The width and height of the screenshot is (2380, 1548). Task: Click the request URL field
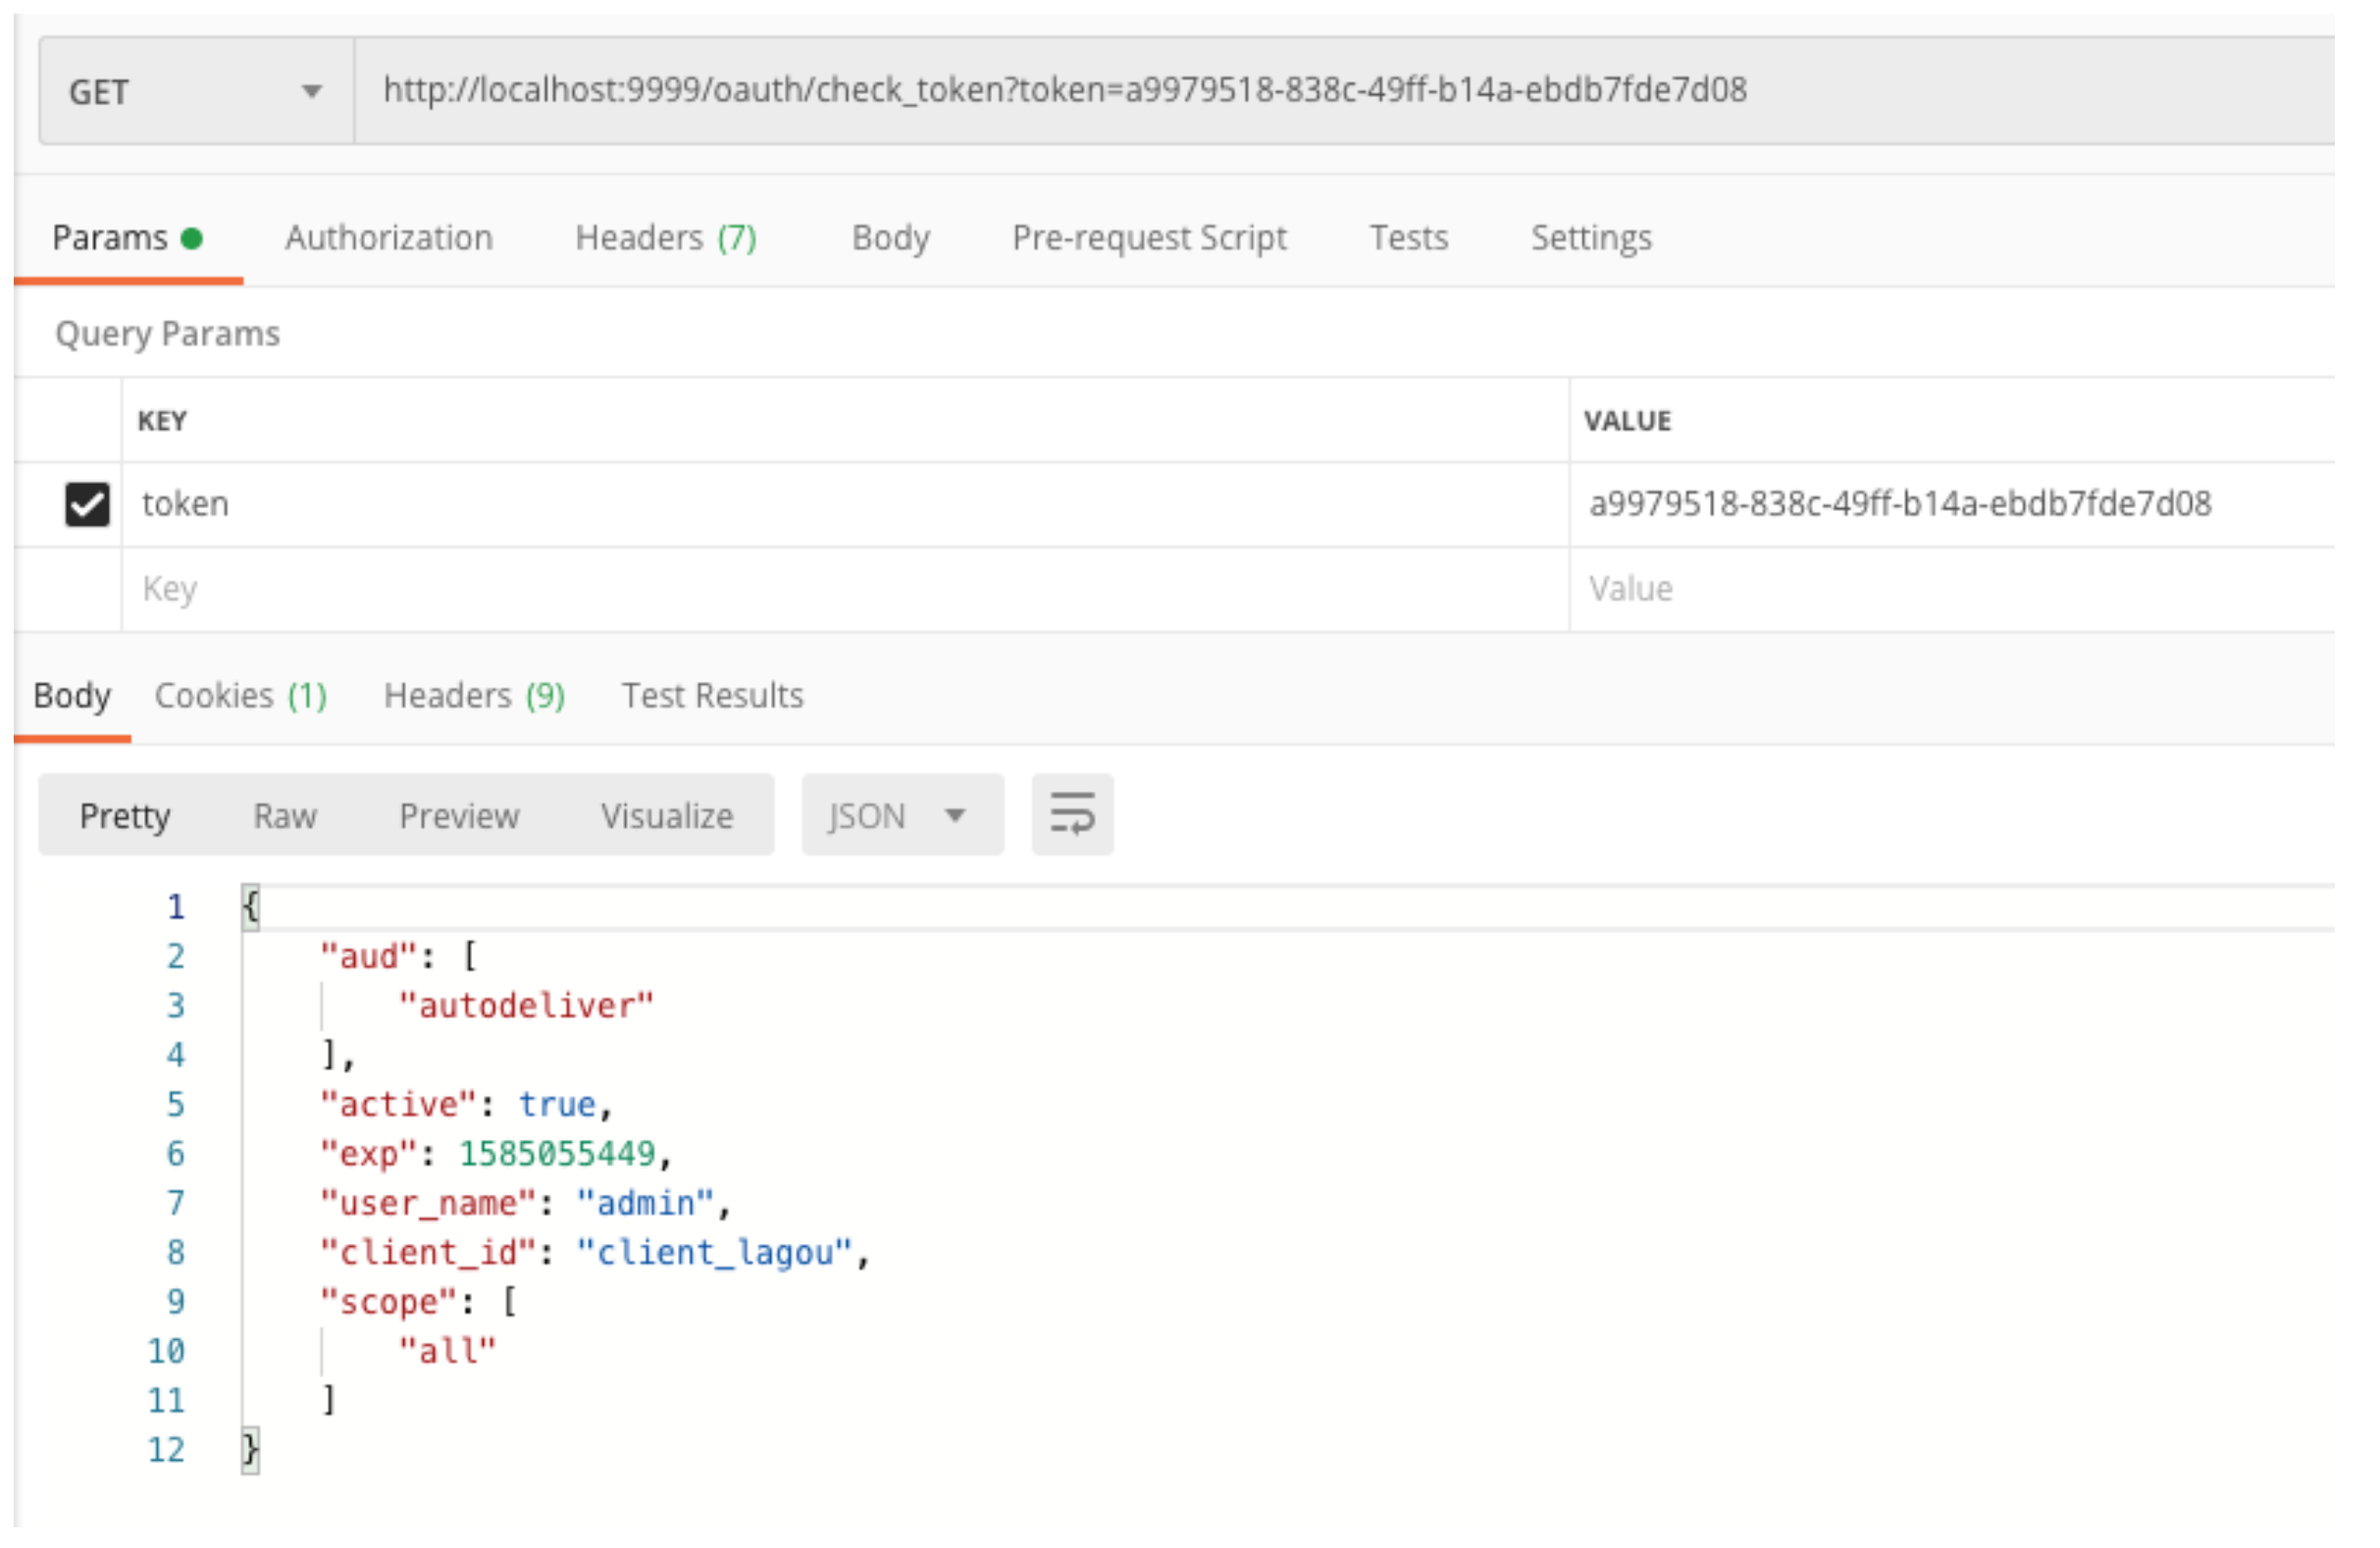pos(1064,90)
